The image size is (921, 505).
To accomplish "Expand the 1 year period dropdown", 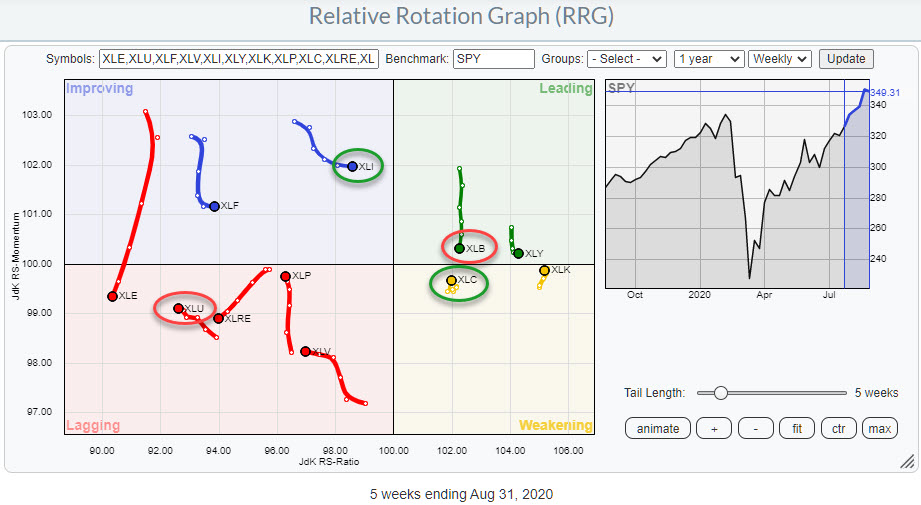I will pyautogui.click(x=708, y=59).
